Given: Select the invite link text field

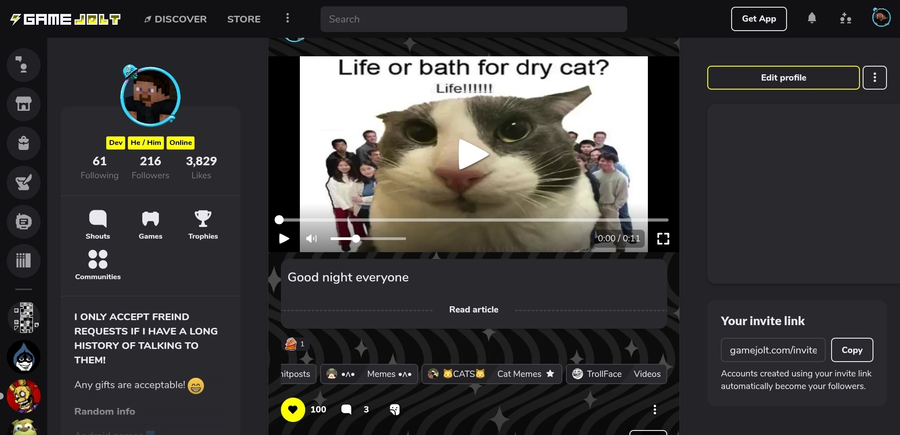Looking at the screenshot, I should point(773,350).
